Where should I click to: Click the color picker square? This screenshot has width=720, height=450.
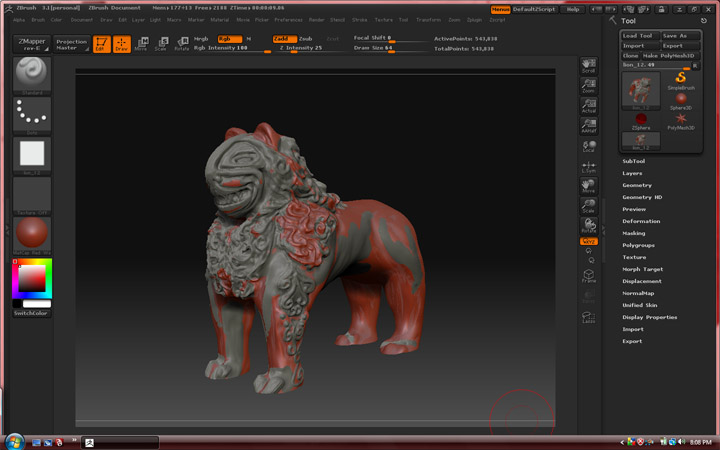33,278
